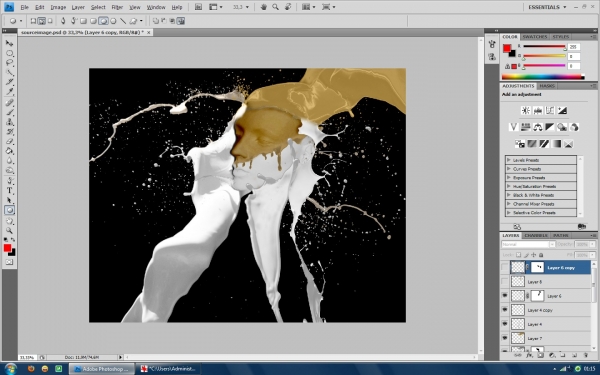The image size is (600, 375).
Task: Select the Lasso tool
Action: click(9, 63)
